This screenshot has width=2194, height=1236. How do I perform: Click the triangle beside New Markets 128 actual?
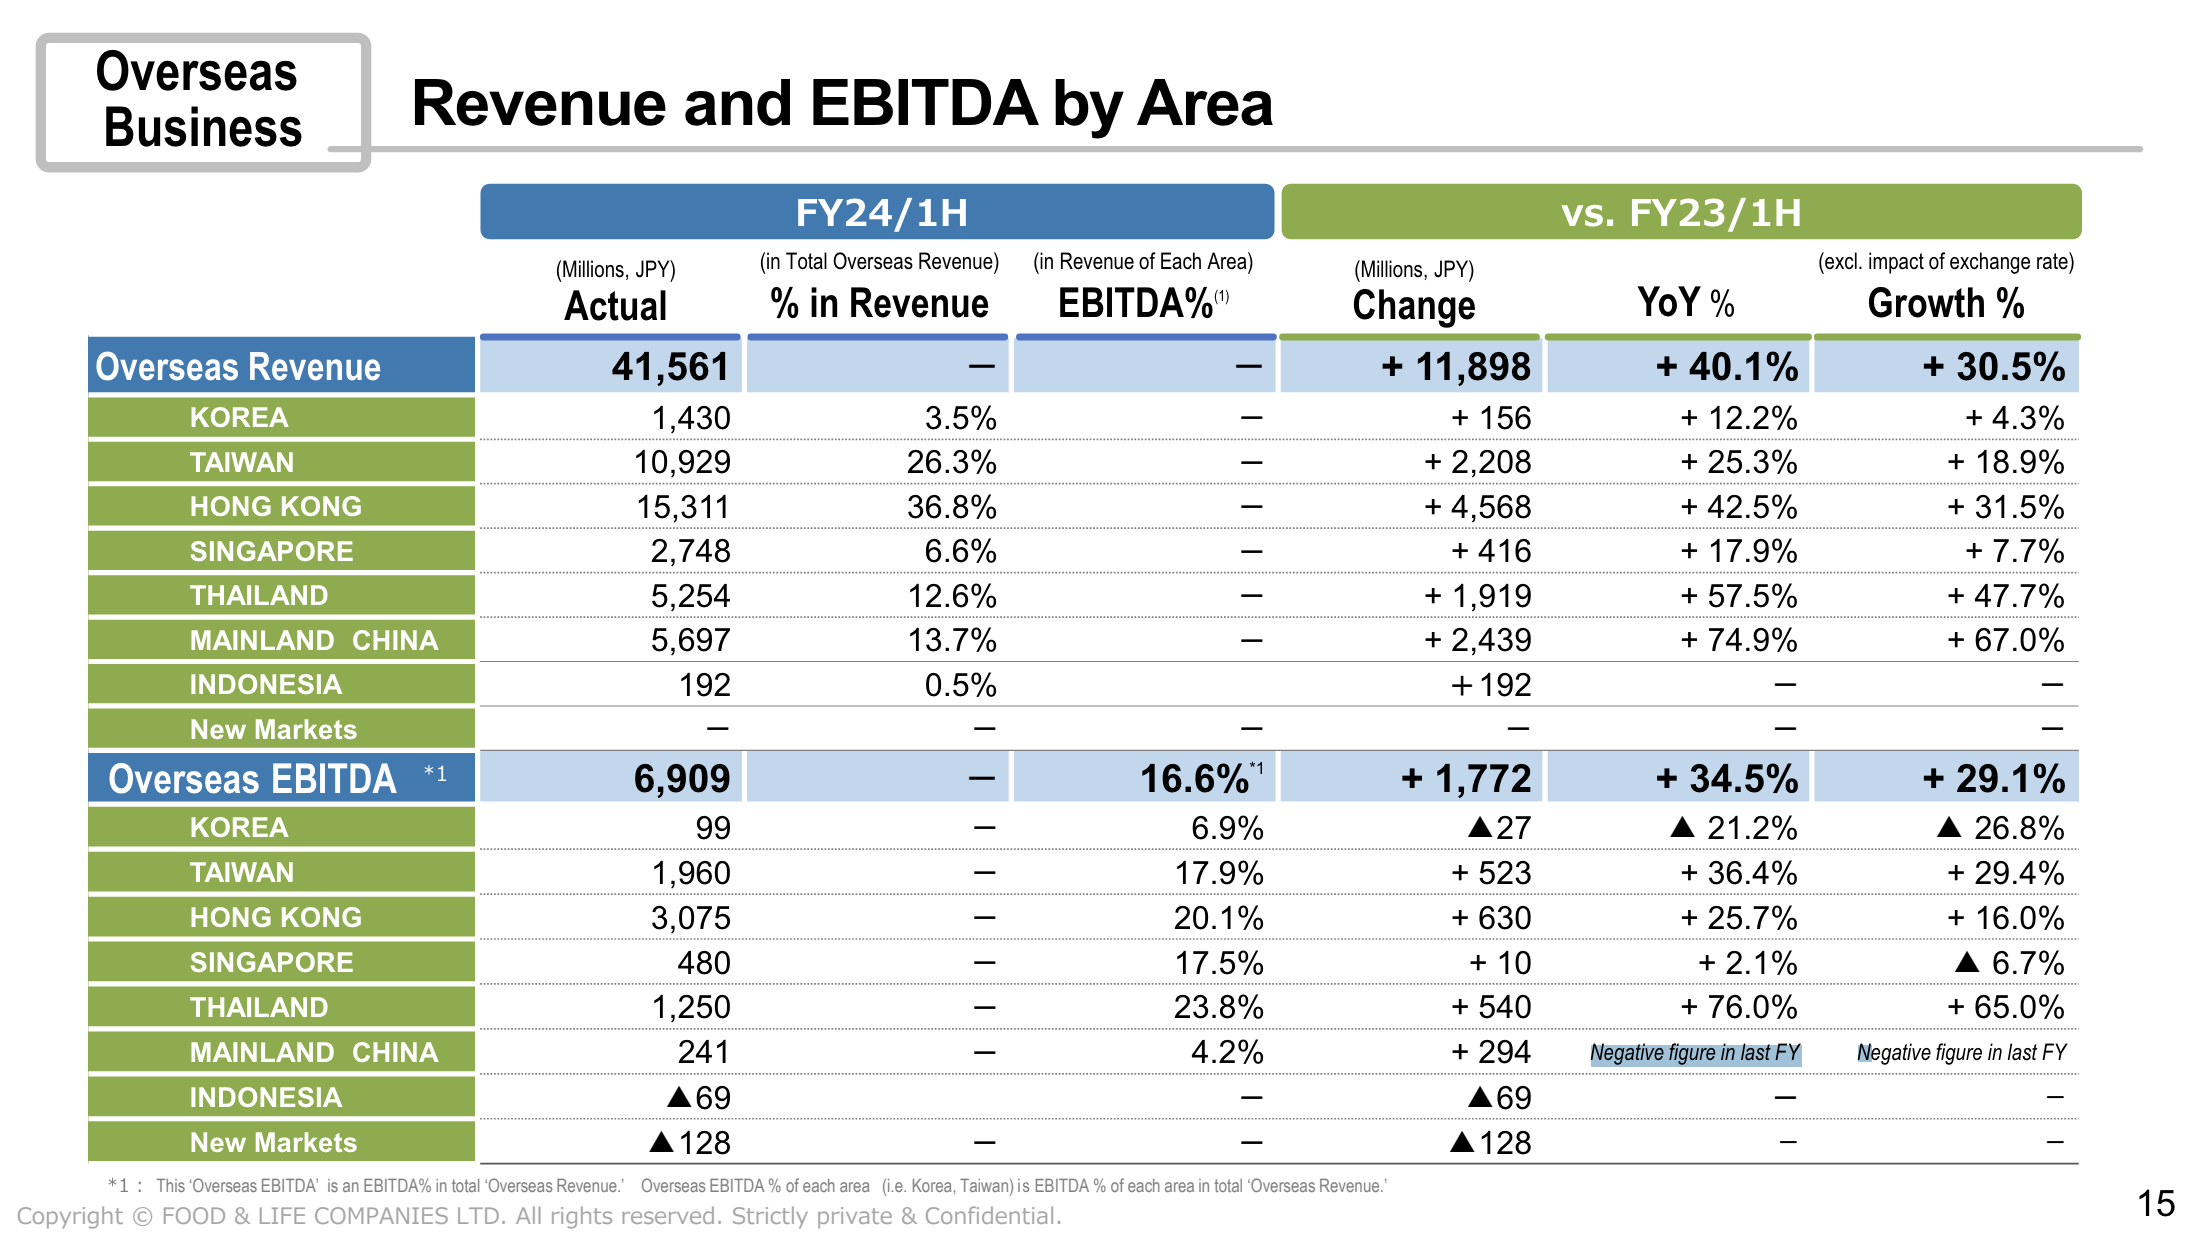pos(662,1142)
